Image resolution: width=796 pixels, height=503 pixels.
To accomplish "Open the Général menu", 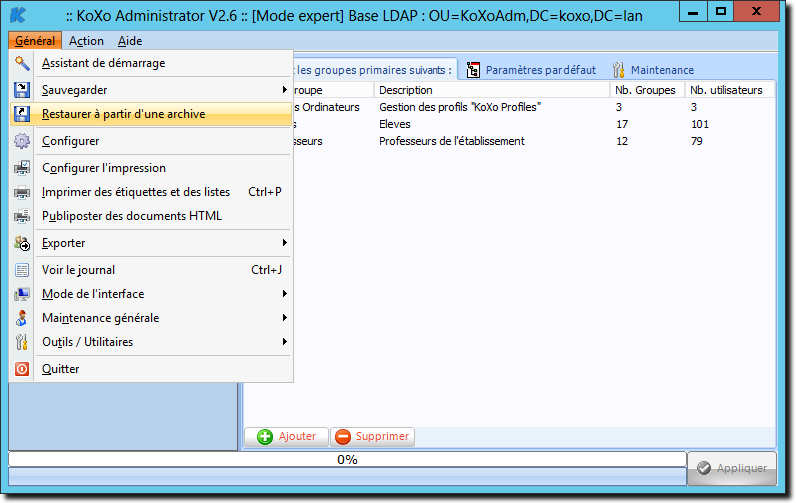I will coord(35,41).
